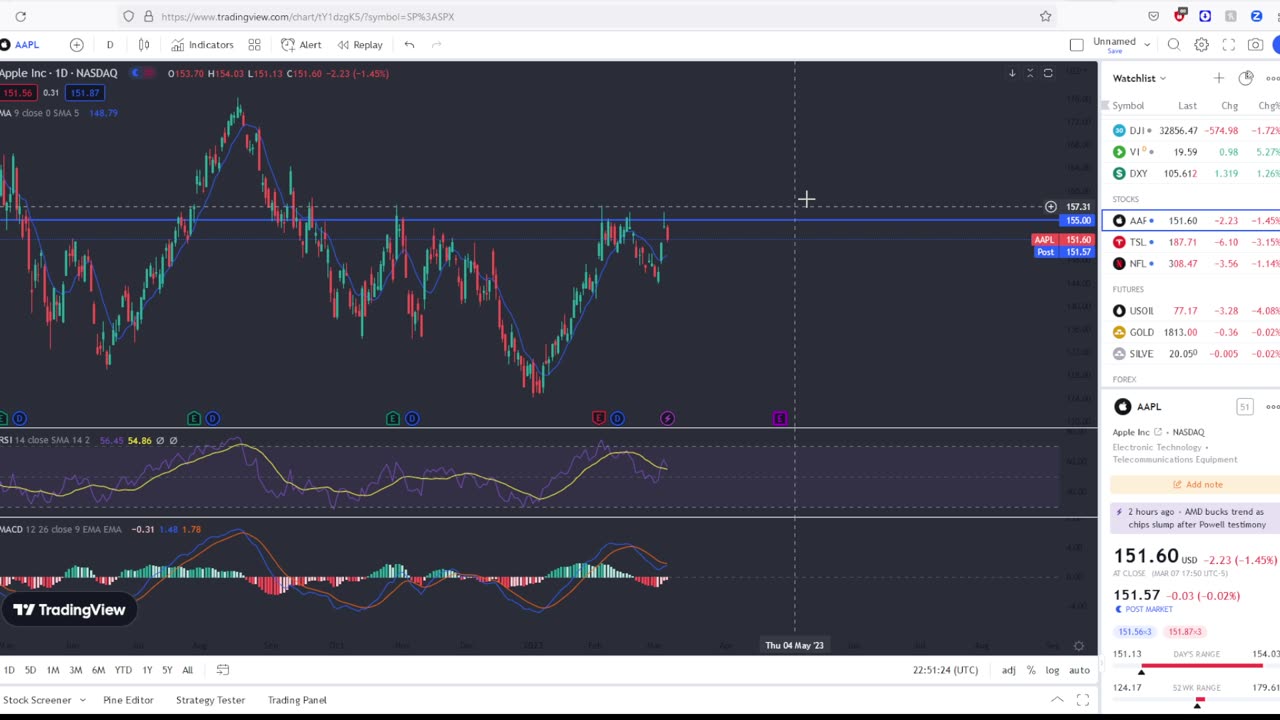The image size is (1280, 720).
Task: Open go-to-date calendar icon
Action: 223,670
